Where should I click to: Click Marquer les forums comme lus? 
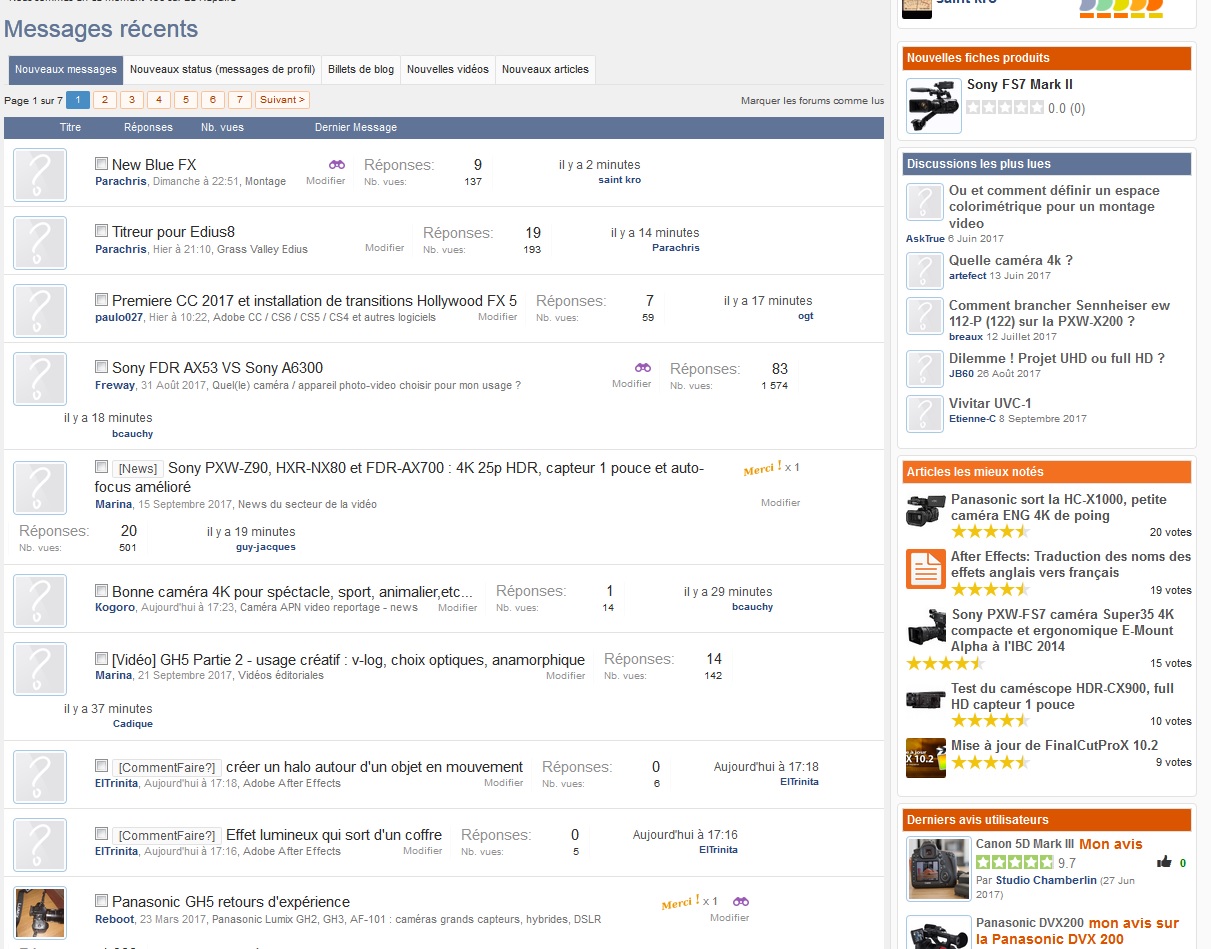[x=812, y=100]
